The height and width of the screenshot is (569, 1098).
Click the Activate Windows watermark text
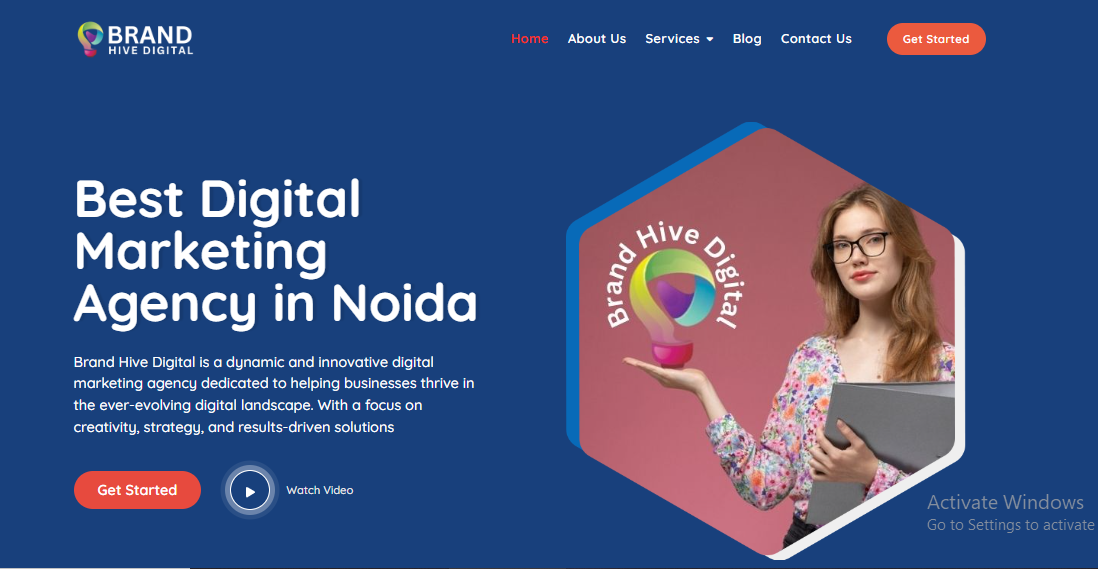[x=1005, y=502]
